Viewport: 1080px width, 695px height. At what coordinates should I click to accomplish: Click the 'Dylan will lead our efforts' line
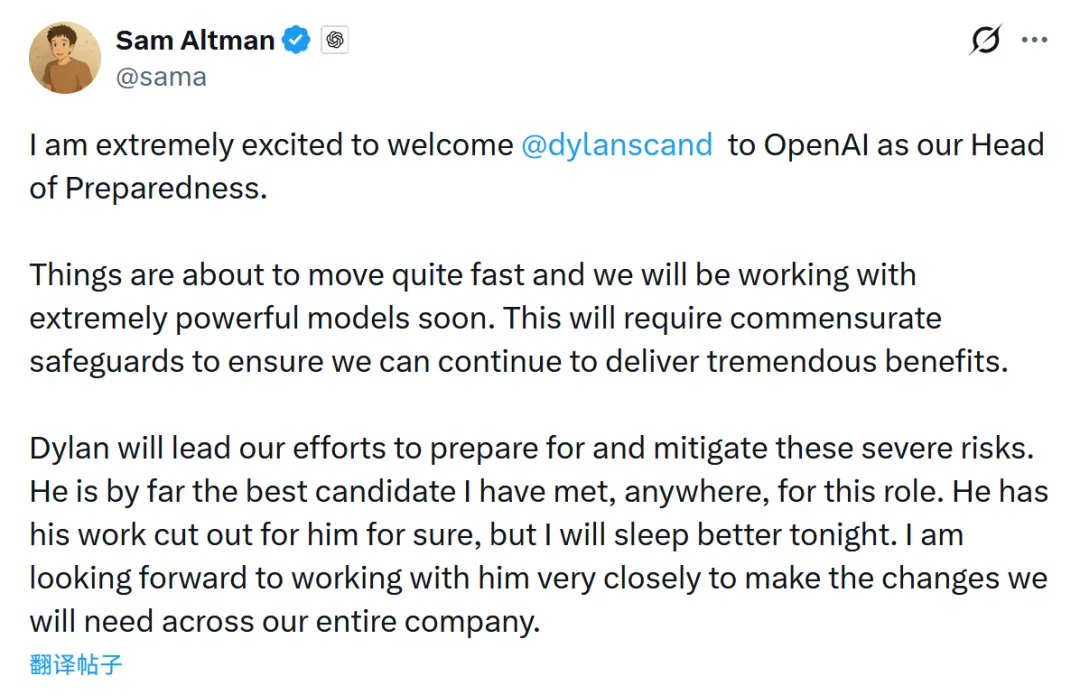tap(532, 448)
